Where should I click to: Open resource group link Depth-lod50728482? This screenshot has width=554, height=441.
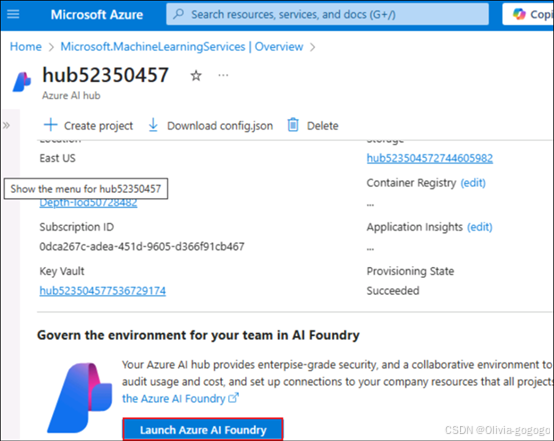(88, 203)
